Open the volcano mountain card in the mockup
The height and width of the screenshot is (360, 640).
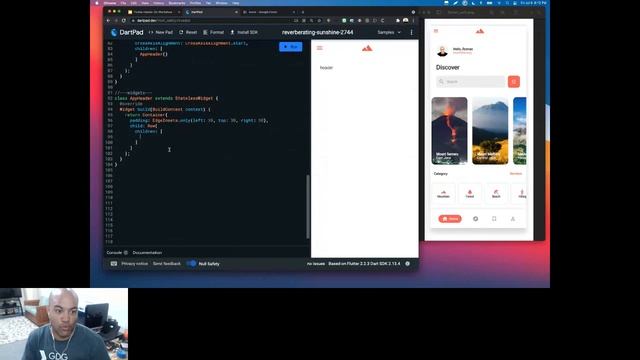(449, 131)
